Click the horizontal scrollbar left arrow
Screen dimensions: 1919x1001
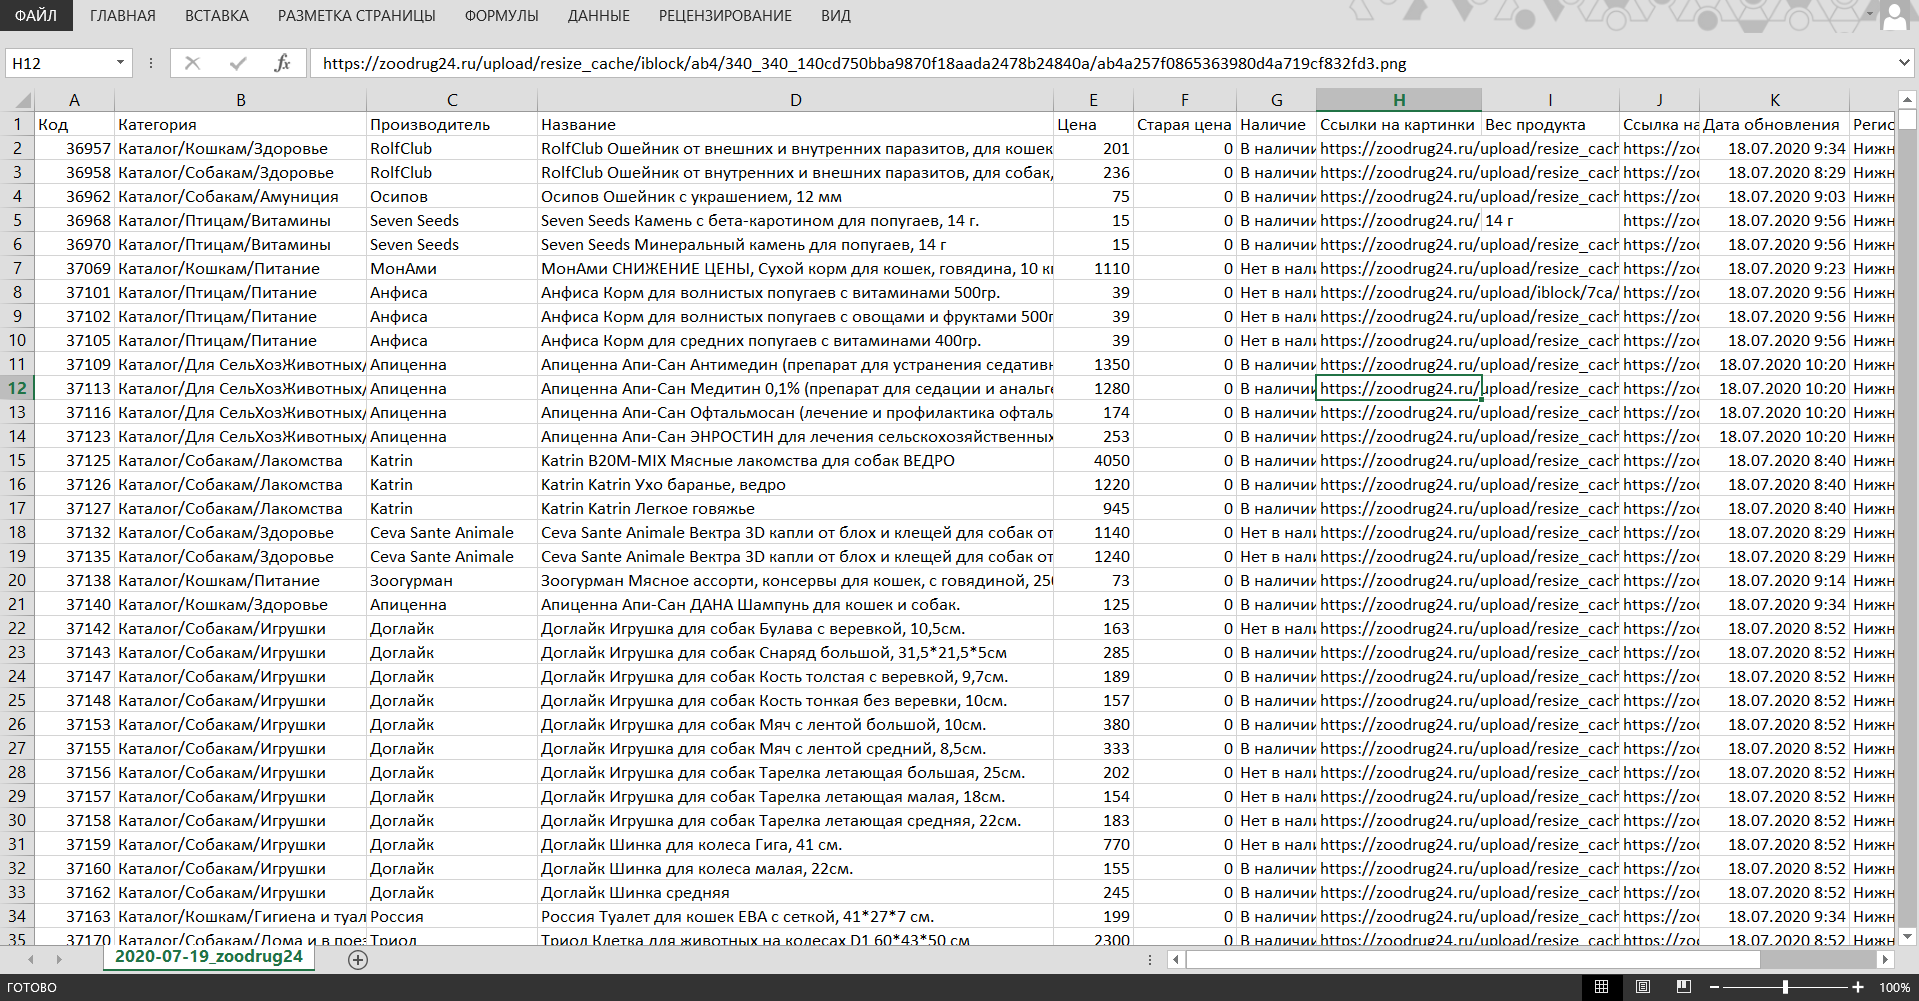click(1176, 959)
